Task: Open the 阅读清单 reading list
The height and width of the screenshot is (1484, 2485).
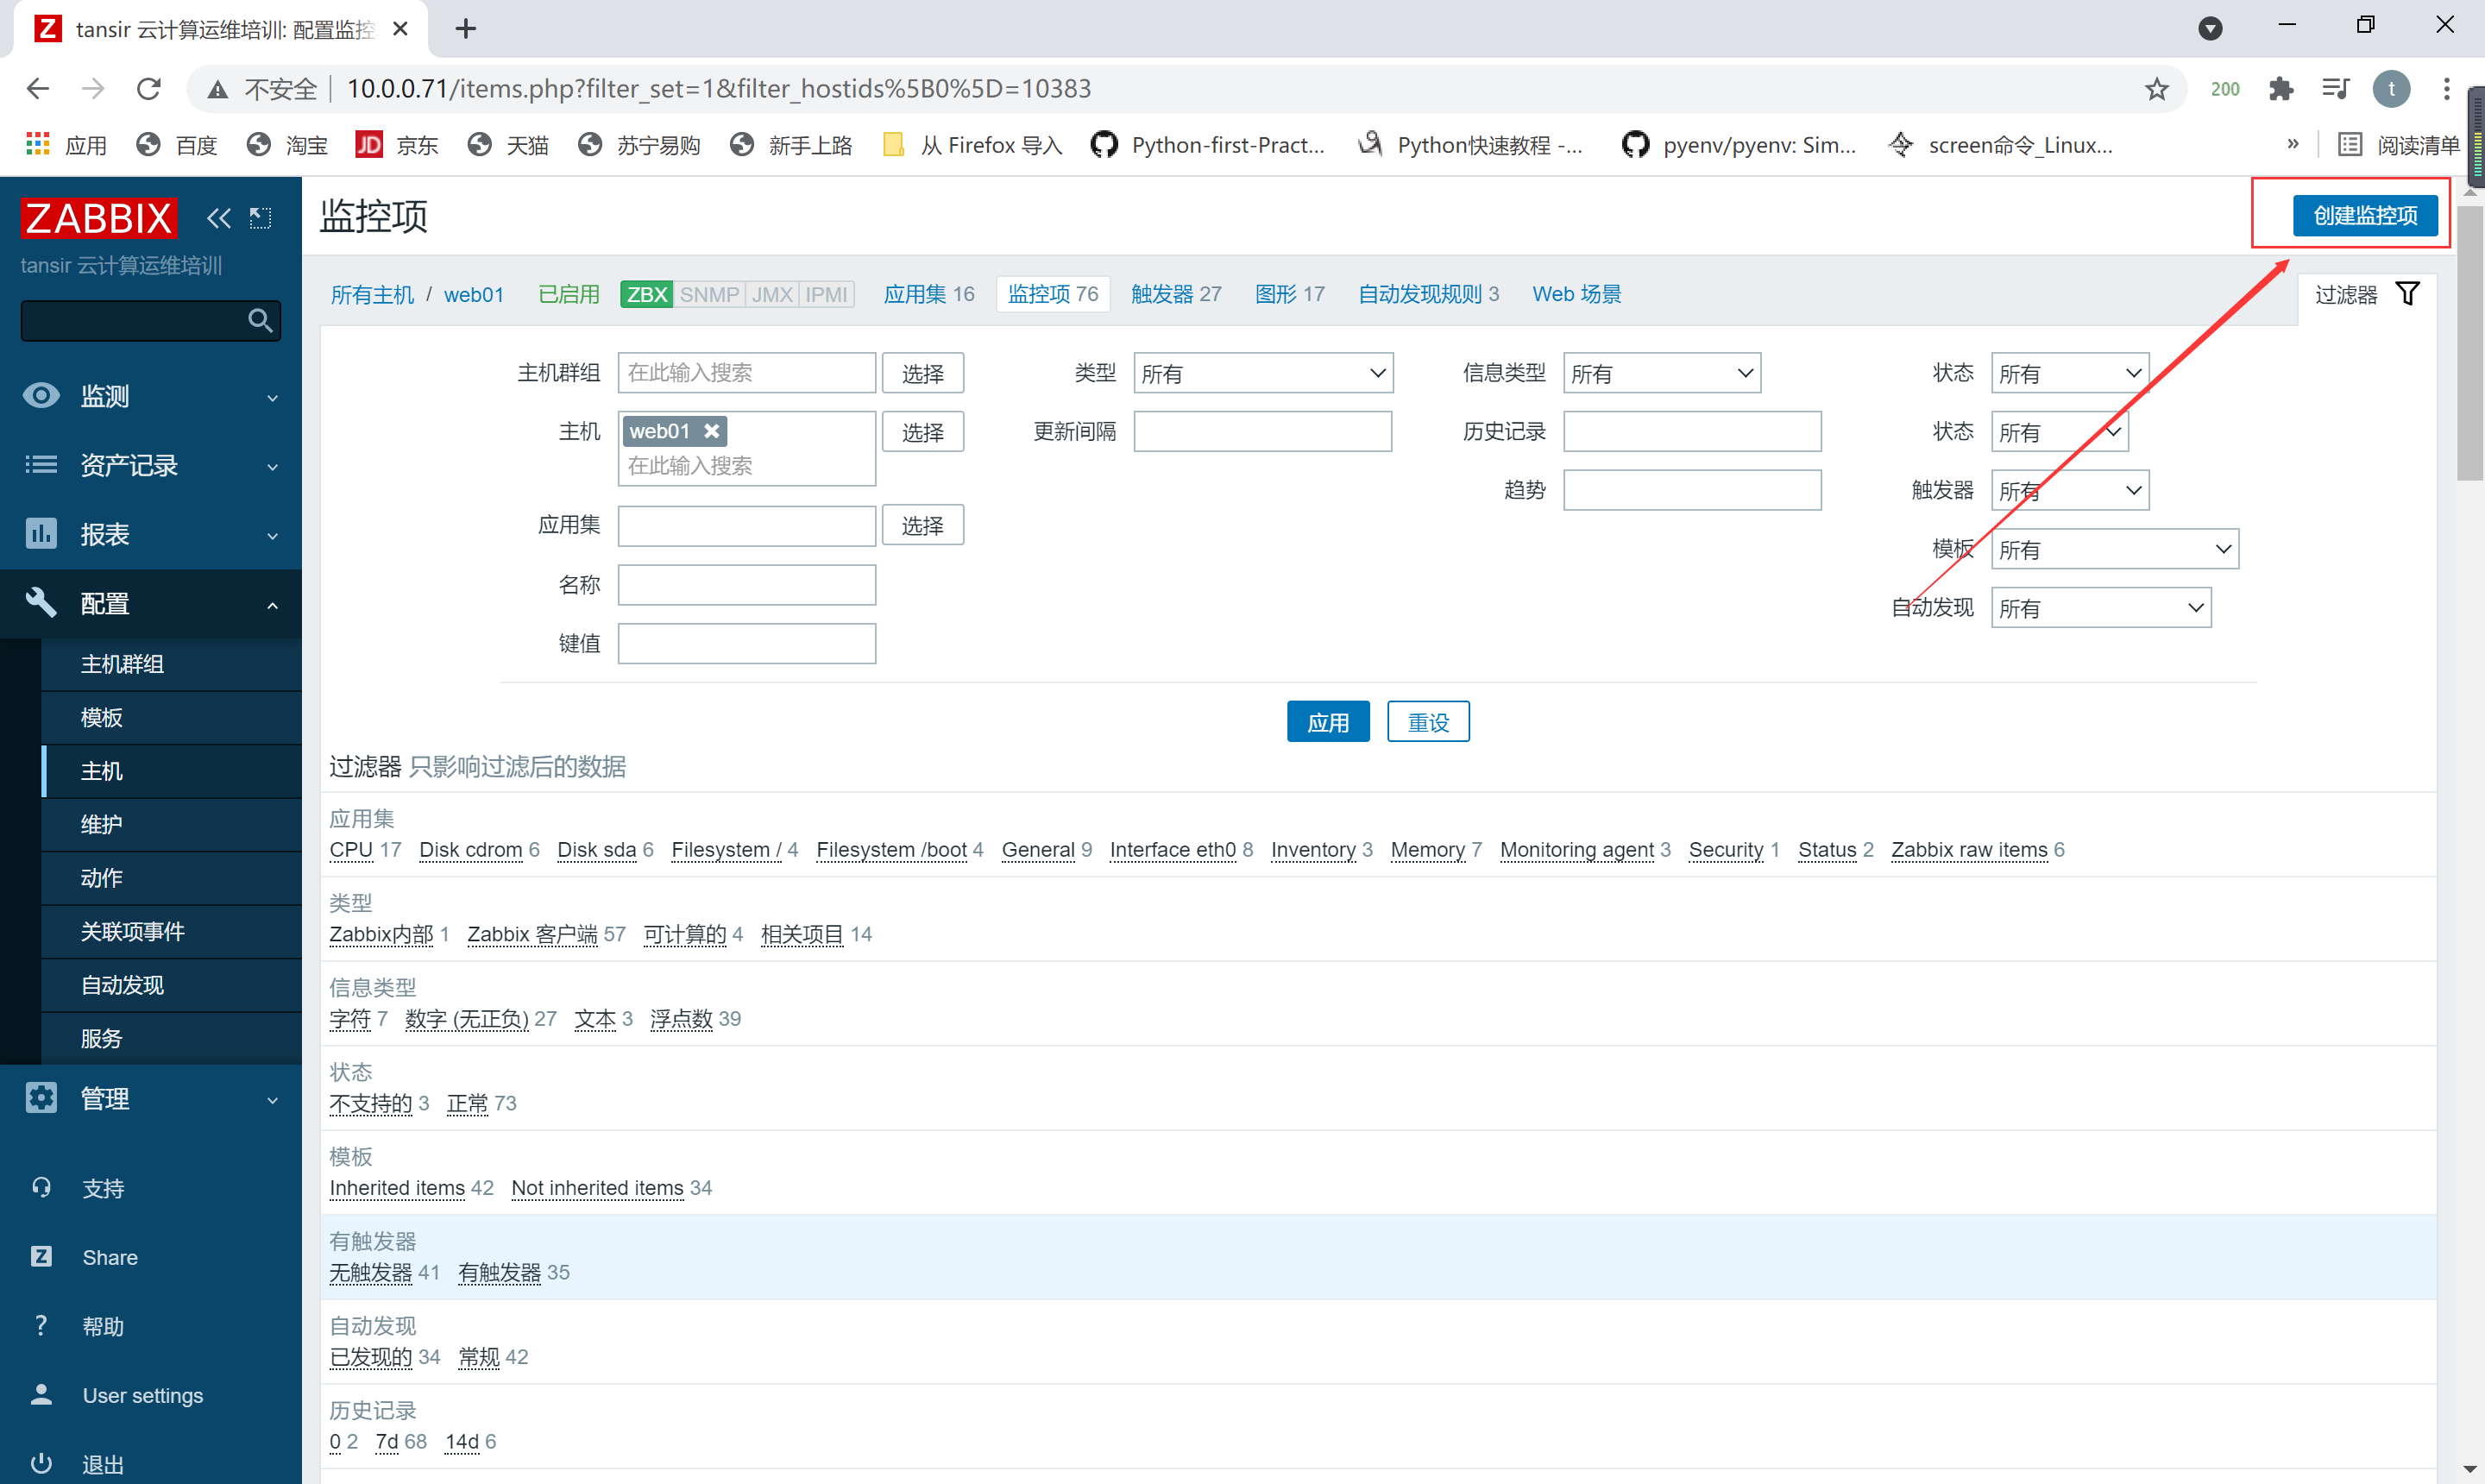Action: point(2398,145)
